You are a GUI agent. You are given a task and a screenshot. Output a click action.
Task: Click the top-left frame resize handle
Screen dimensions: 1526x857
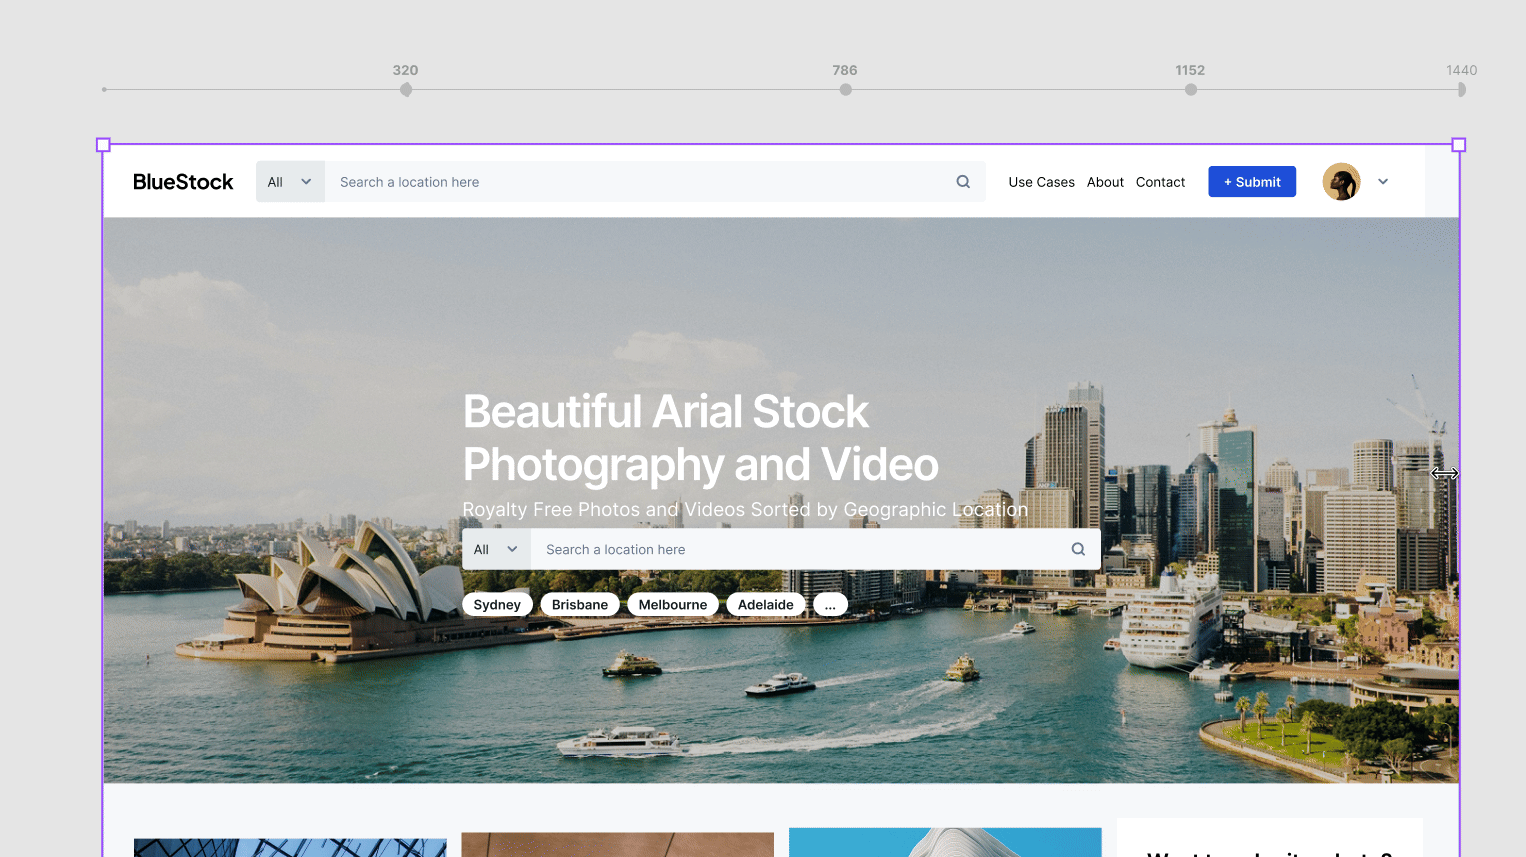click(x=103, y=145)
